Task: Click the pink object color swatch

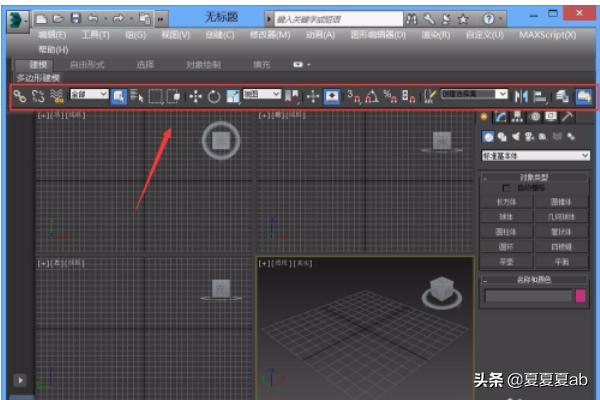Action: click(x=580, y=295)
